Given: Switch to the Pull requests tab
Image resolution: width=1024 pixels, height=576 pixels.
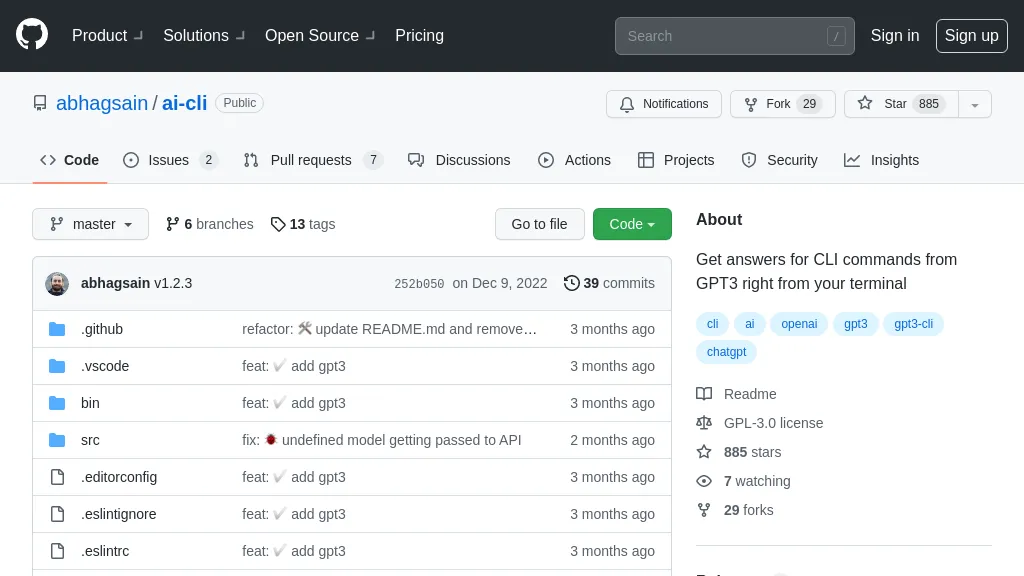Looking at the screenshot, I should pos(312,160).
